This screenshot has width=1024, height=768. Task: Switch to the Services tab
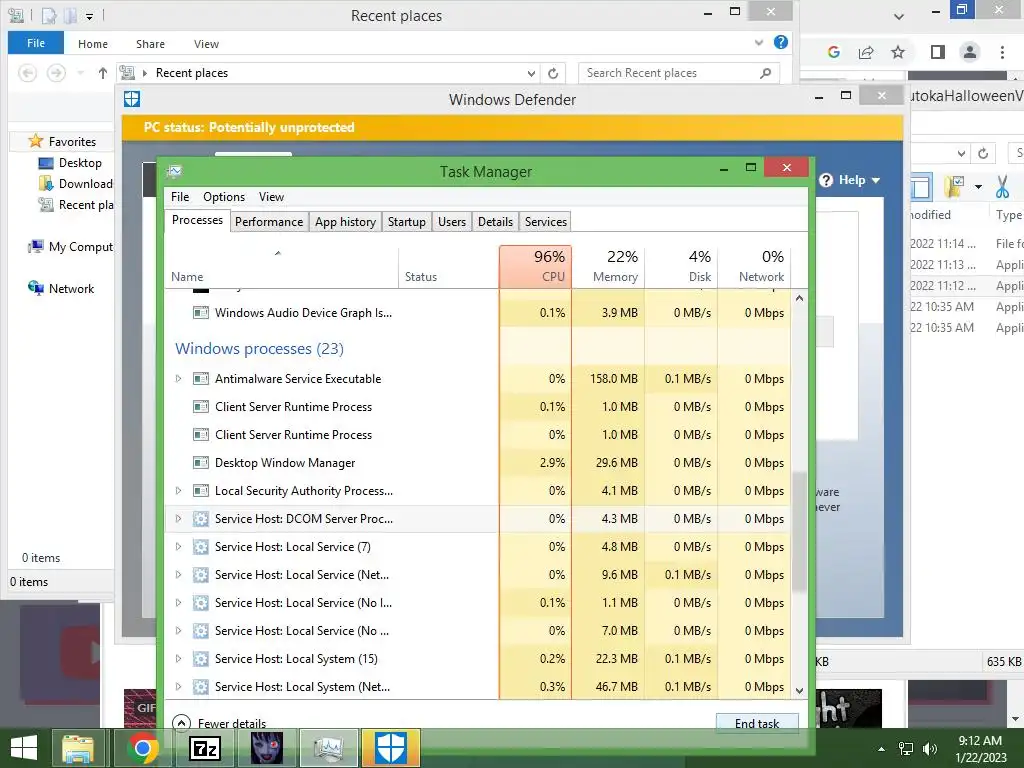pos(546,222)
